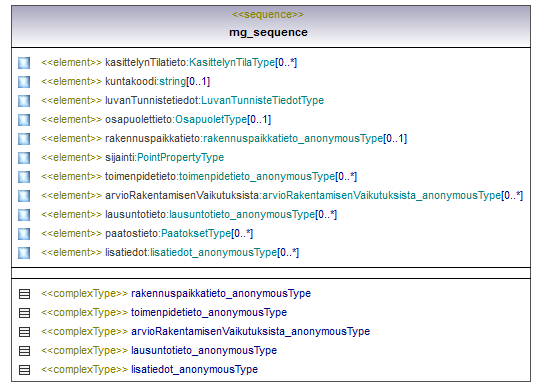Select rakennuspaikkatieto_anonymousType type in the element row
541x386 pixels.
tap(293, 138)
